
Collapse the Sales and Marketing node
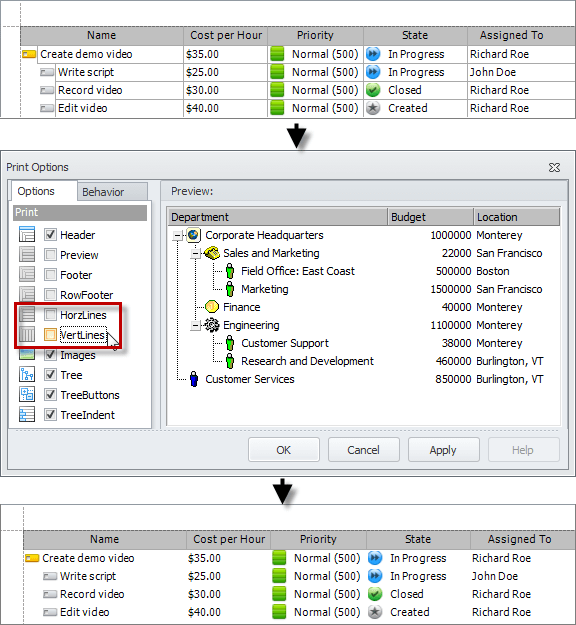[x=195, y=254]
